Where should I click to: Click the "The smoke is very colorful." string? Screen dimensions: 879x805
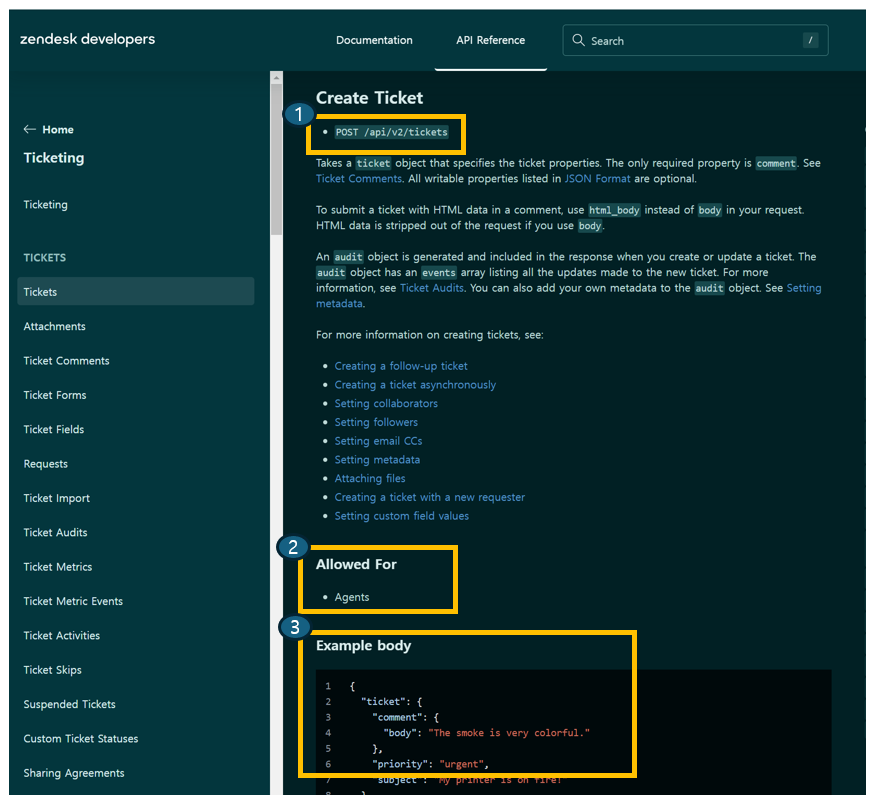pyautogui.click(x=508, y=733)
